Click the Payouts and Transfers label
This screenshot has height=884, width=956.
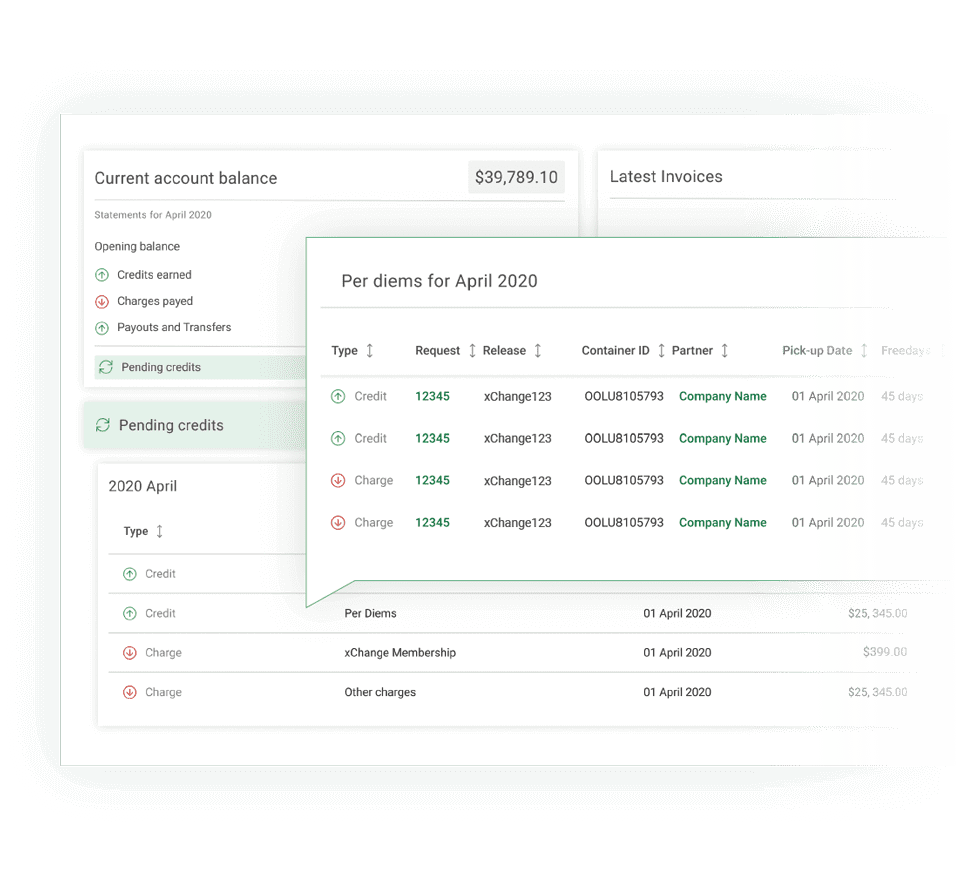pos(174,327)
